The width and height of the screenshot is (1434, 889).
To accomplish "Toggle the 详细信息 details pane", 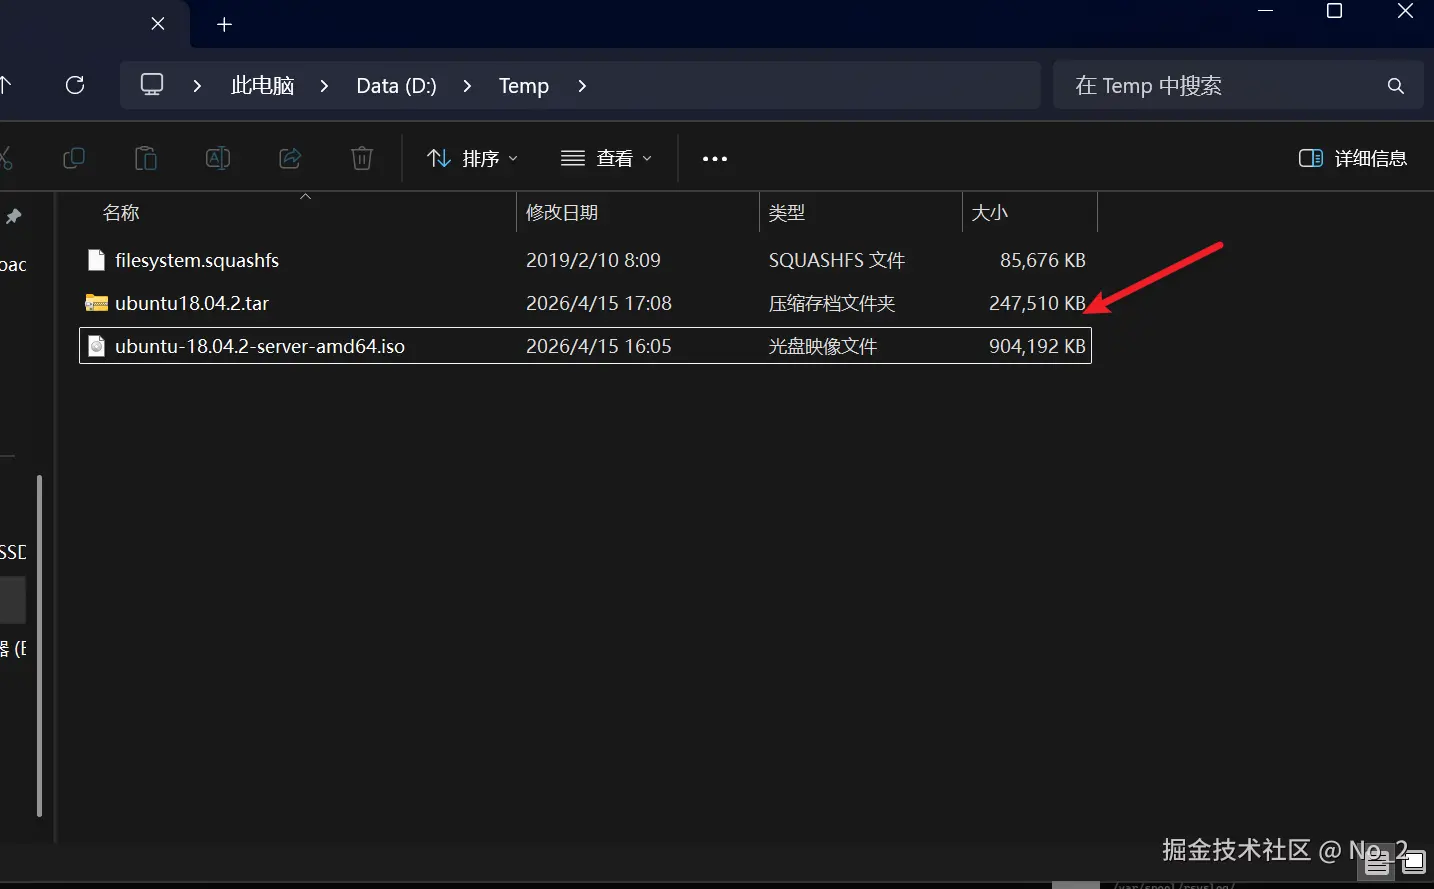I will pos(1353,158).
